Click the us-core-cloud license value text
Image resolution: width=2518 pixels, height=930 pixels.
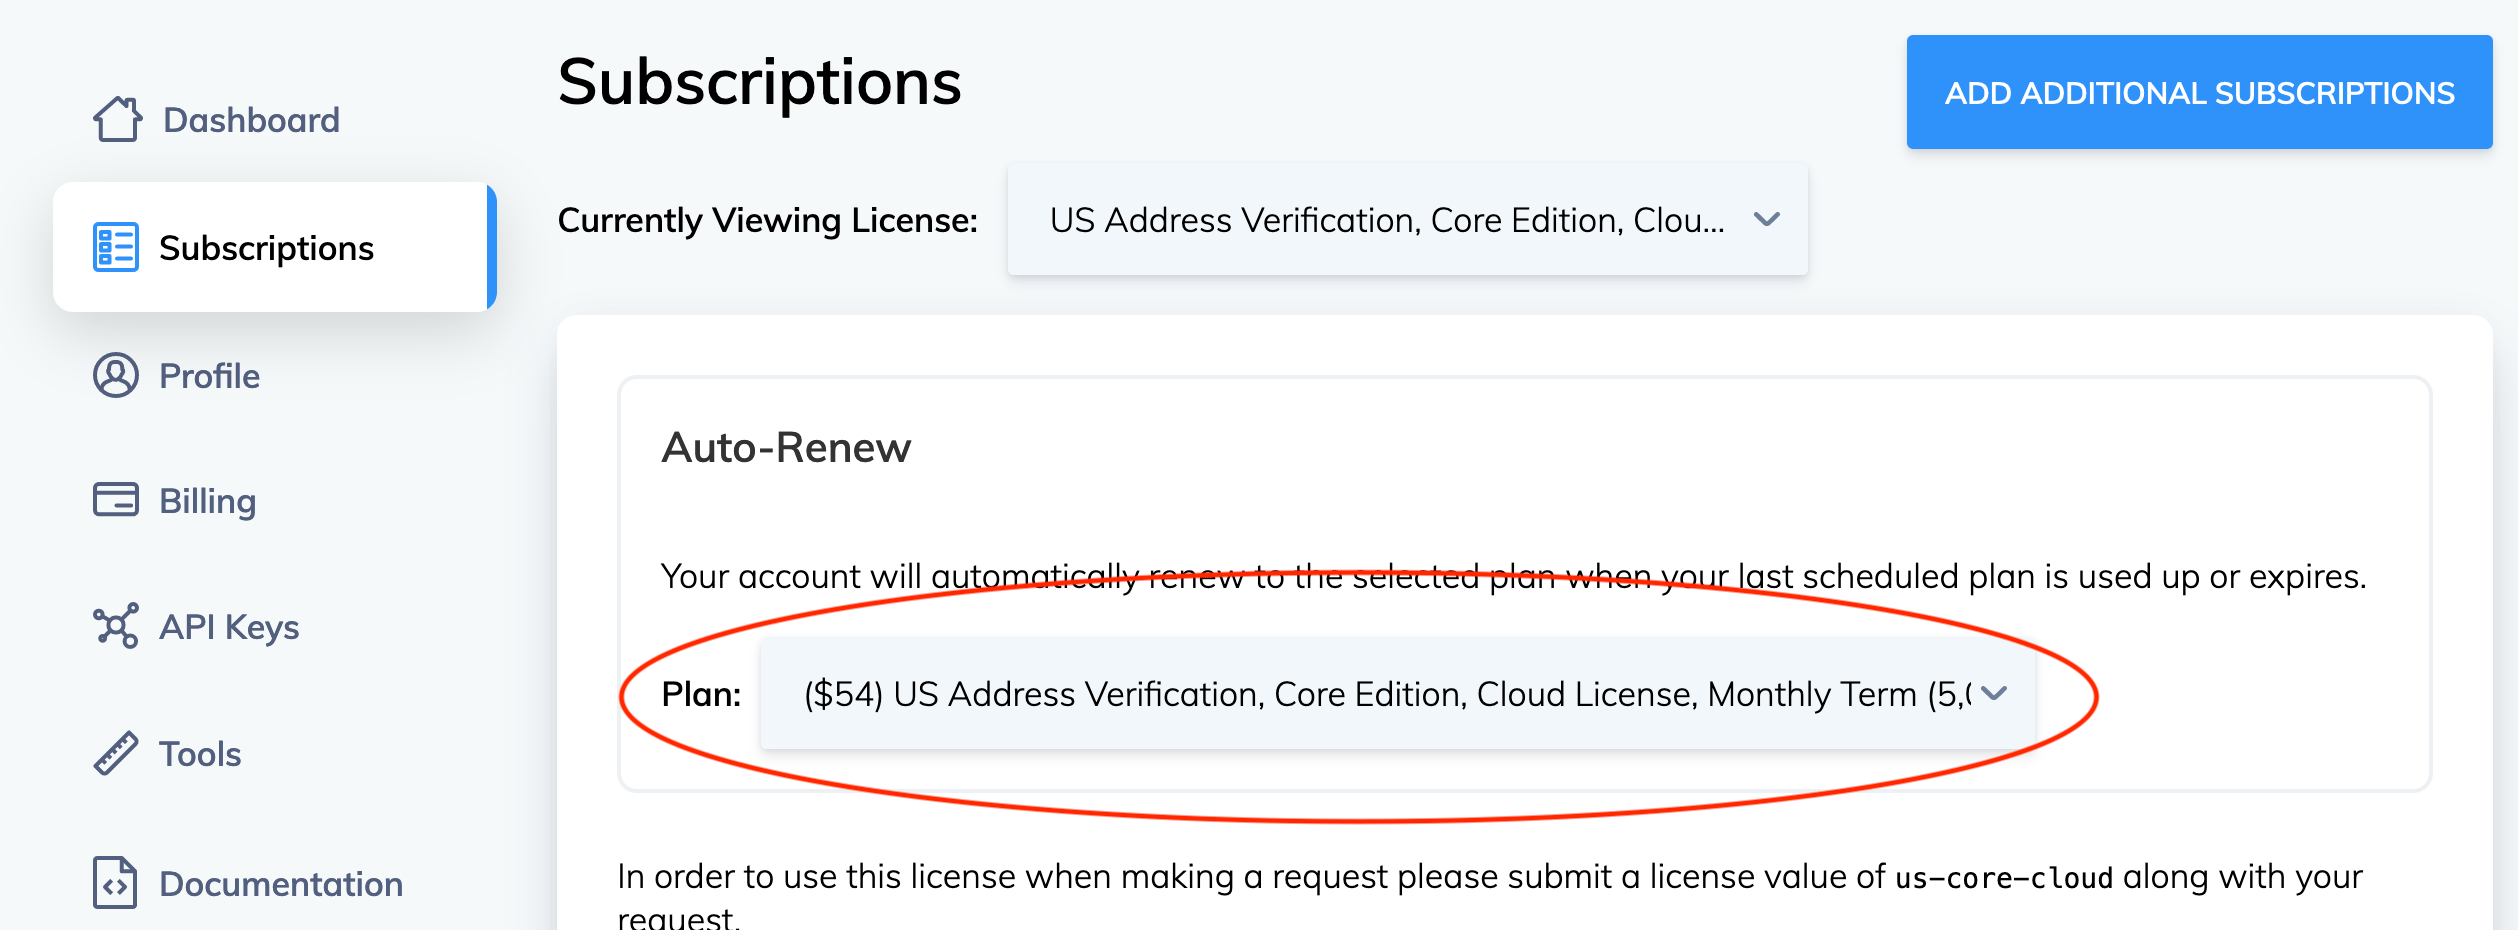[x=2004, y=878]
